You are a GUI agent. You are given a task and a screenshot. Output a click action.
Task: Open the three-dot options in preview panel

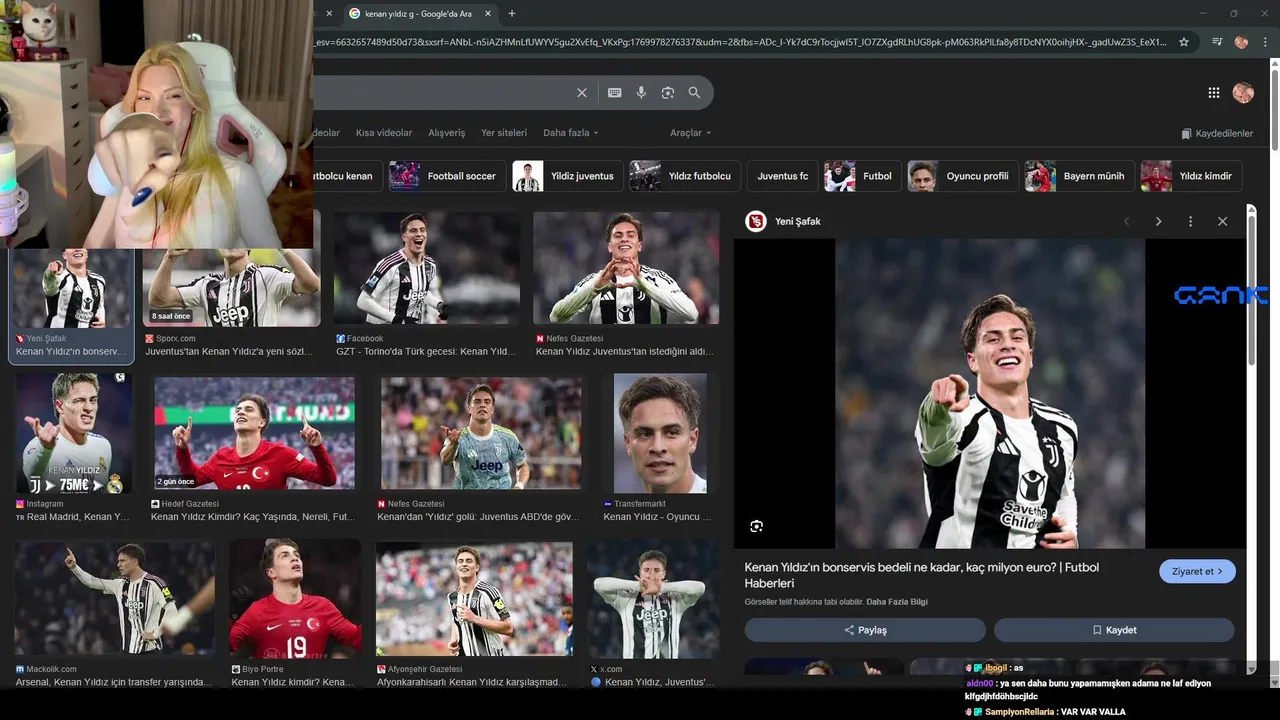(1190, 221)
